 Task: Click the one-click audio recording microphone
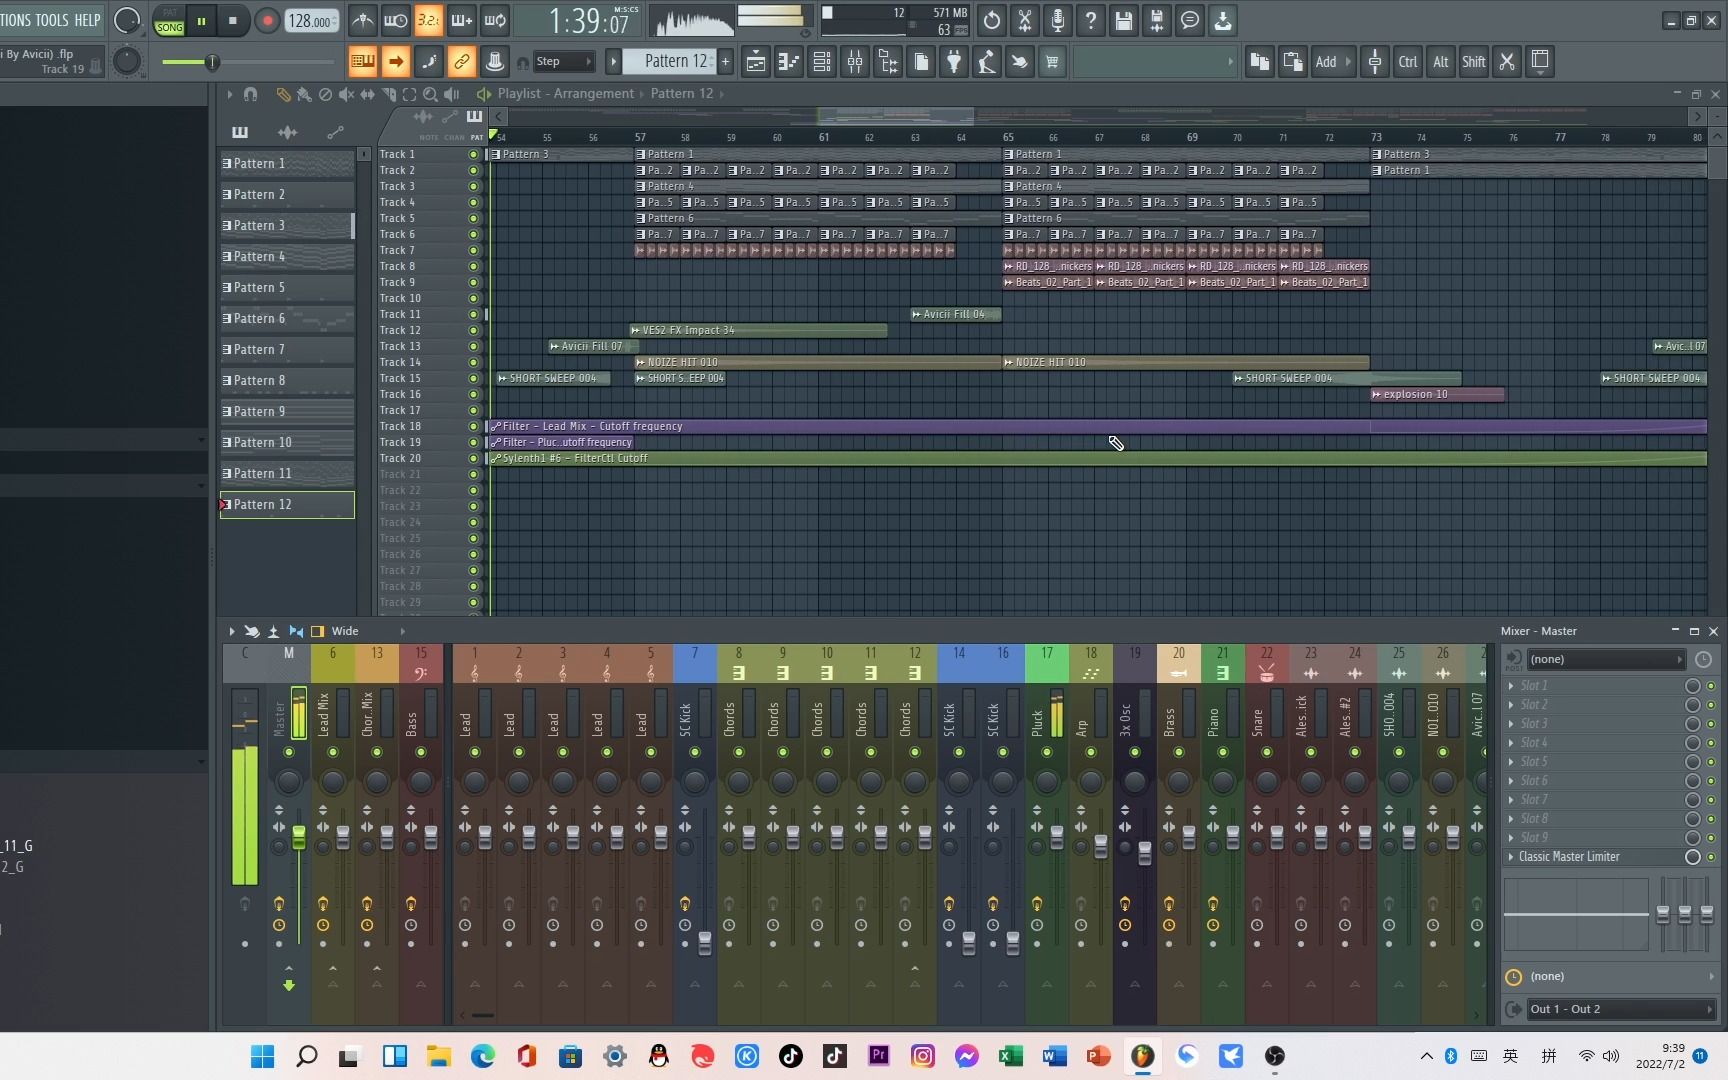tap(1057, 20)
